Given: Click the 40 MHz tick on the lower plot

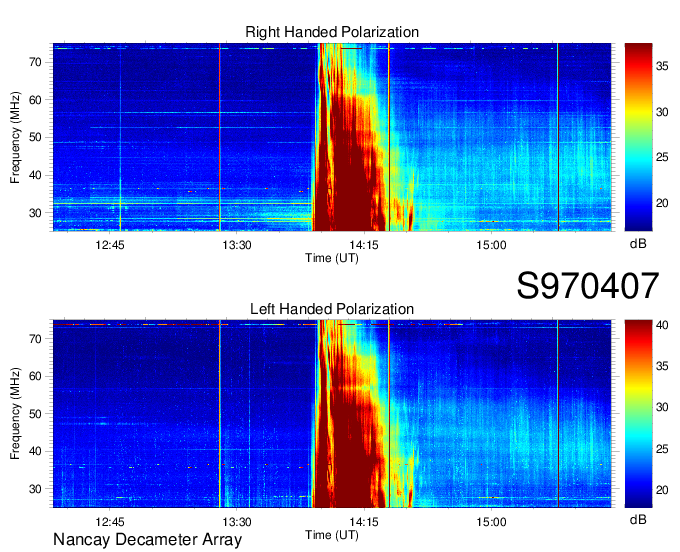Looking at the screenshot, I should tap(36, 452).
